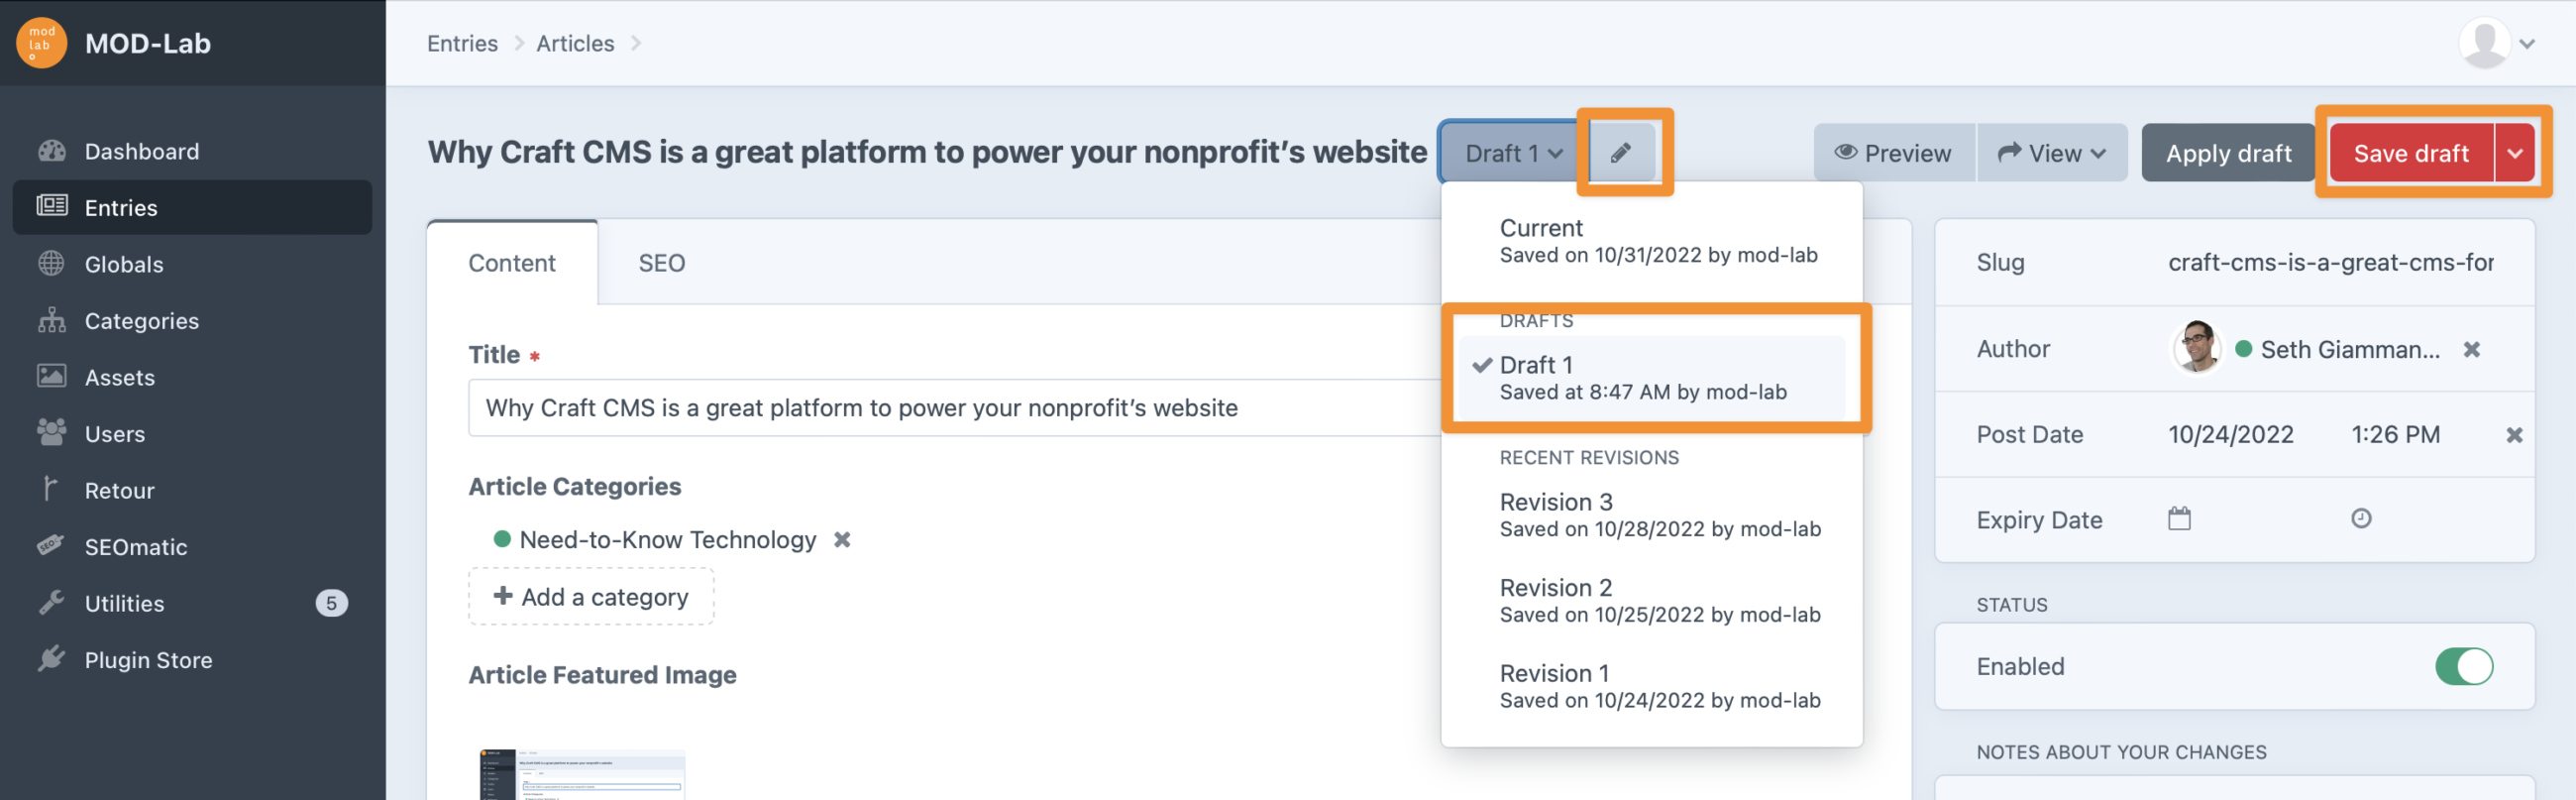2576x800 pixels.
Task: Select Draft 1 in the drafts list
Action: [x=1651, y=377]
